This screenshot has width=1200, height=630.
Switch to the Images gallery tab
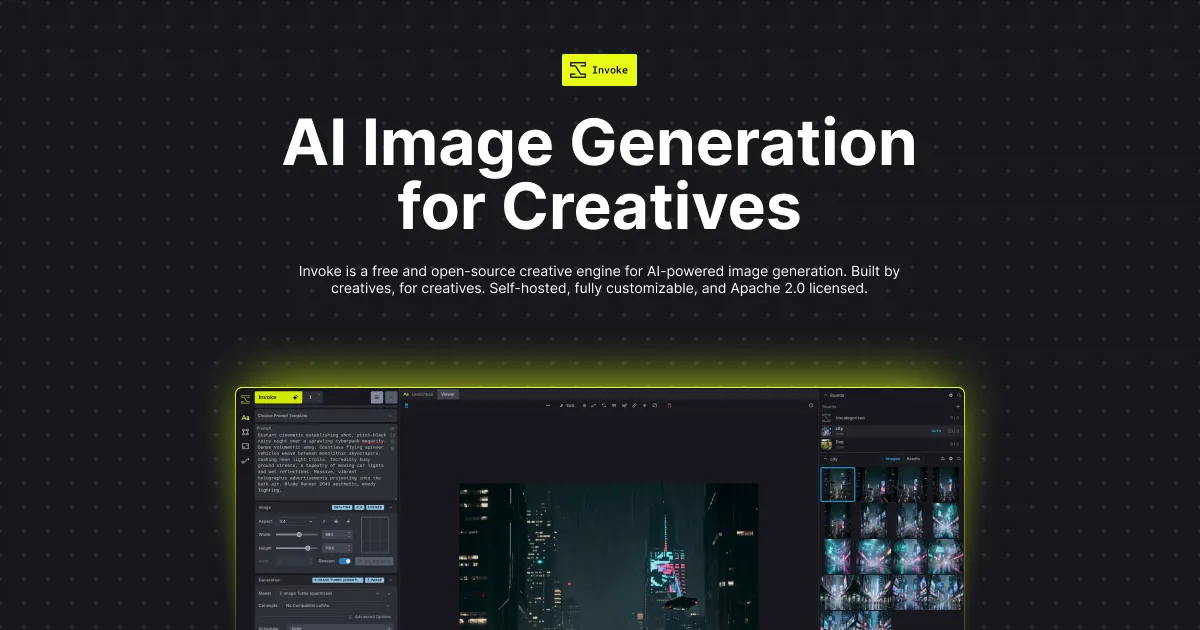pos(893,459)
